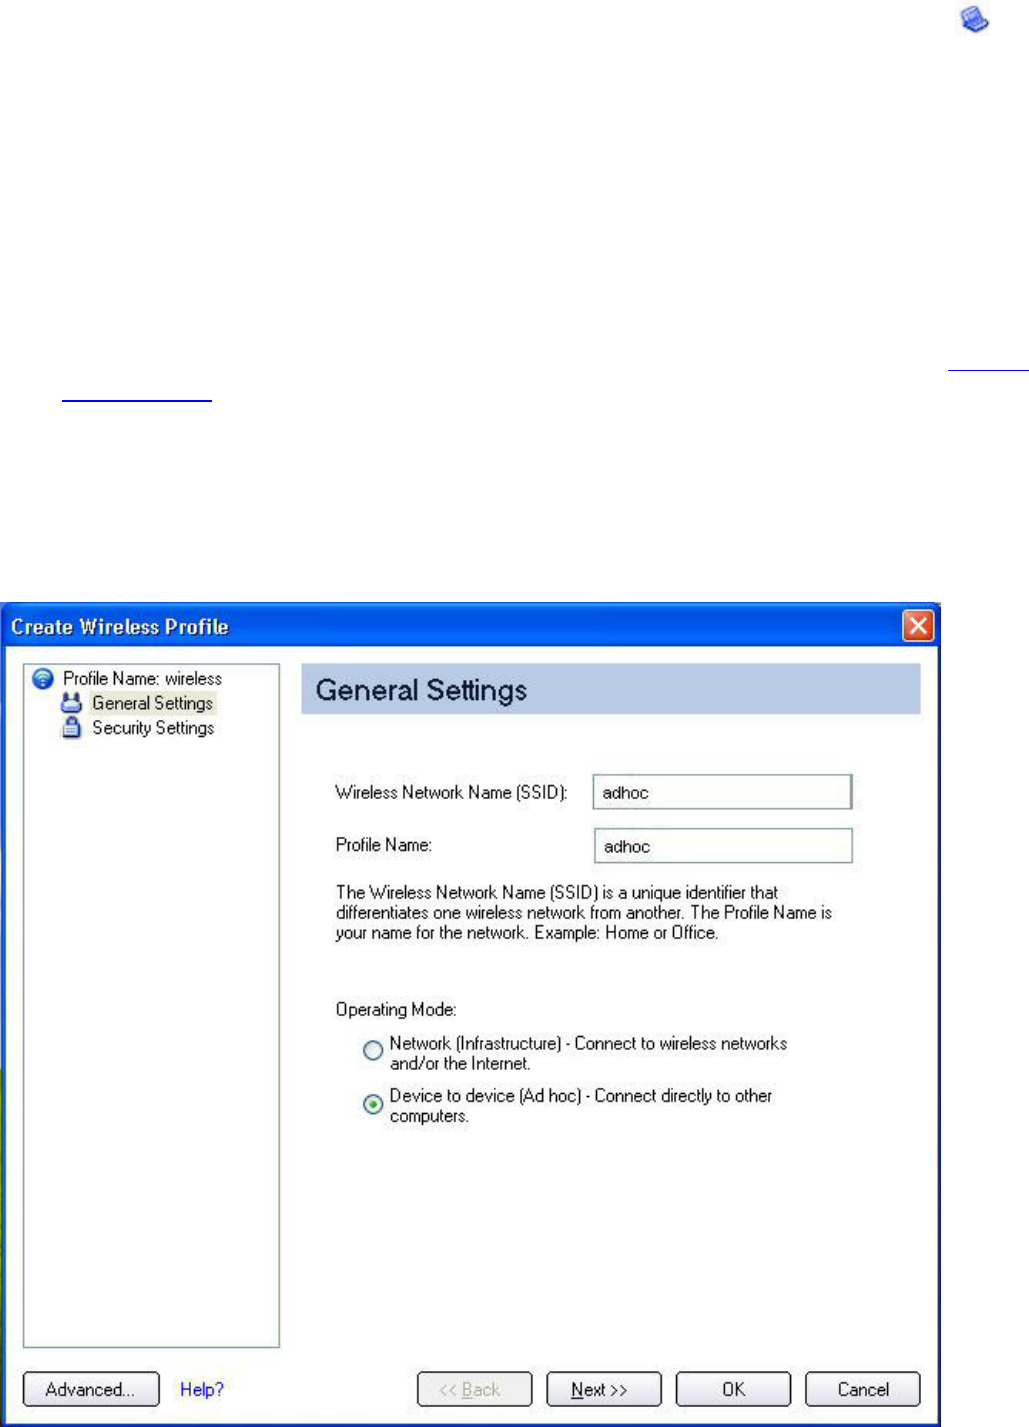Click the Advanced... button

91,1389
